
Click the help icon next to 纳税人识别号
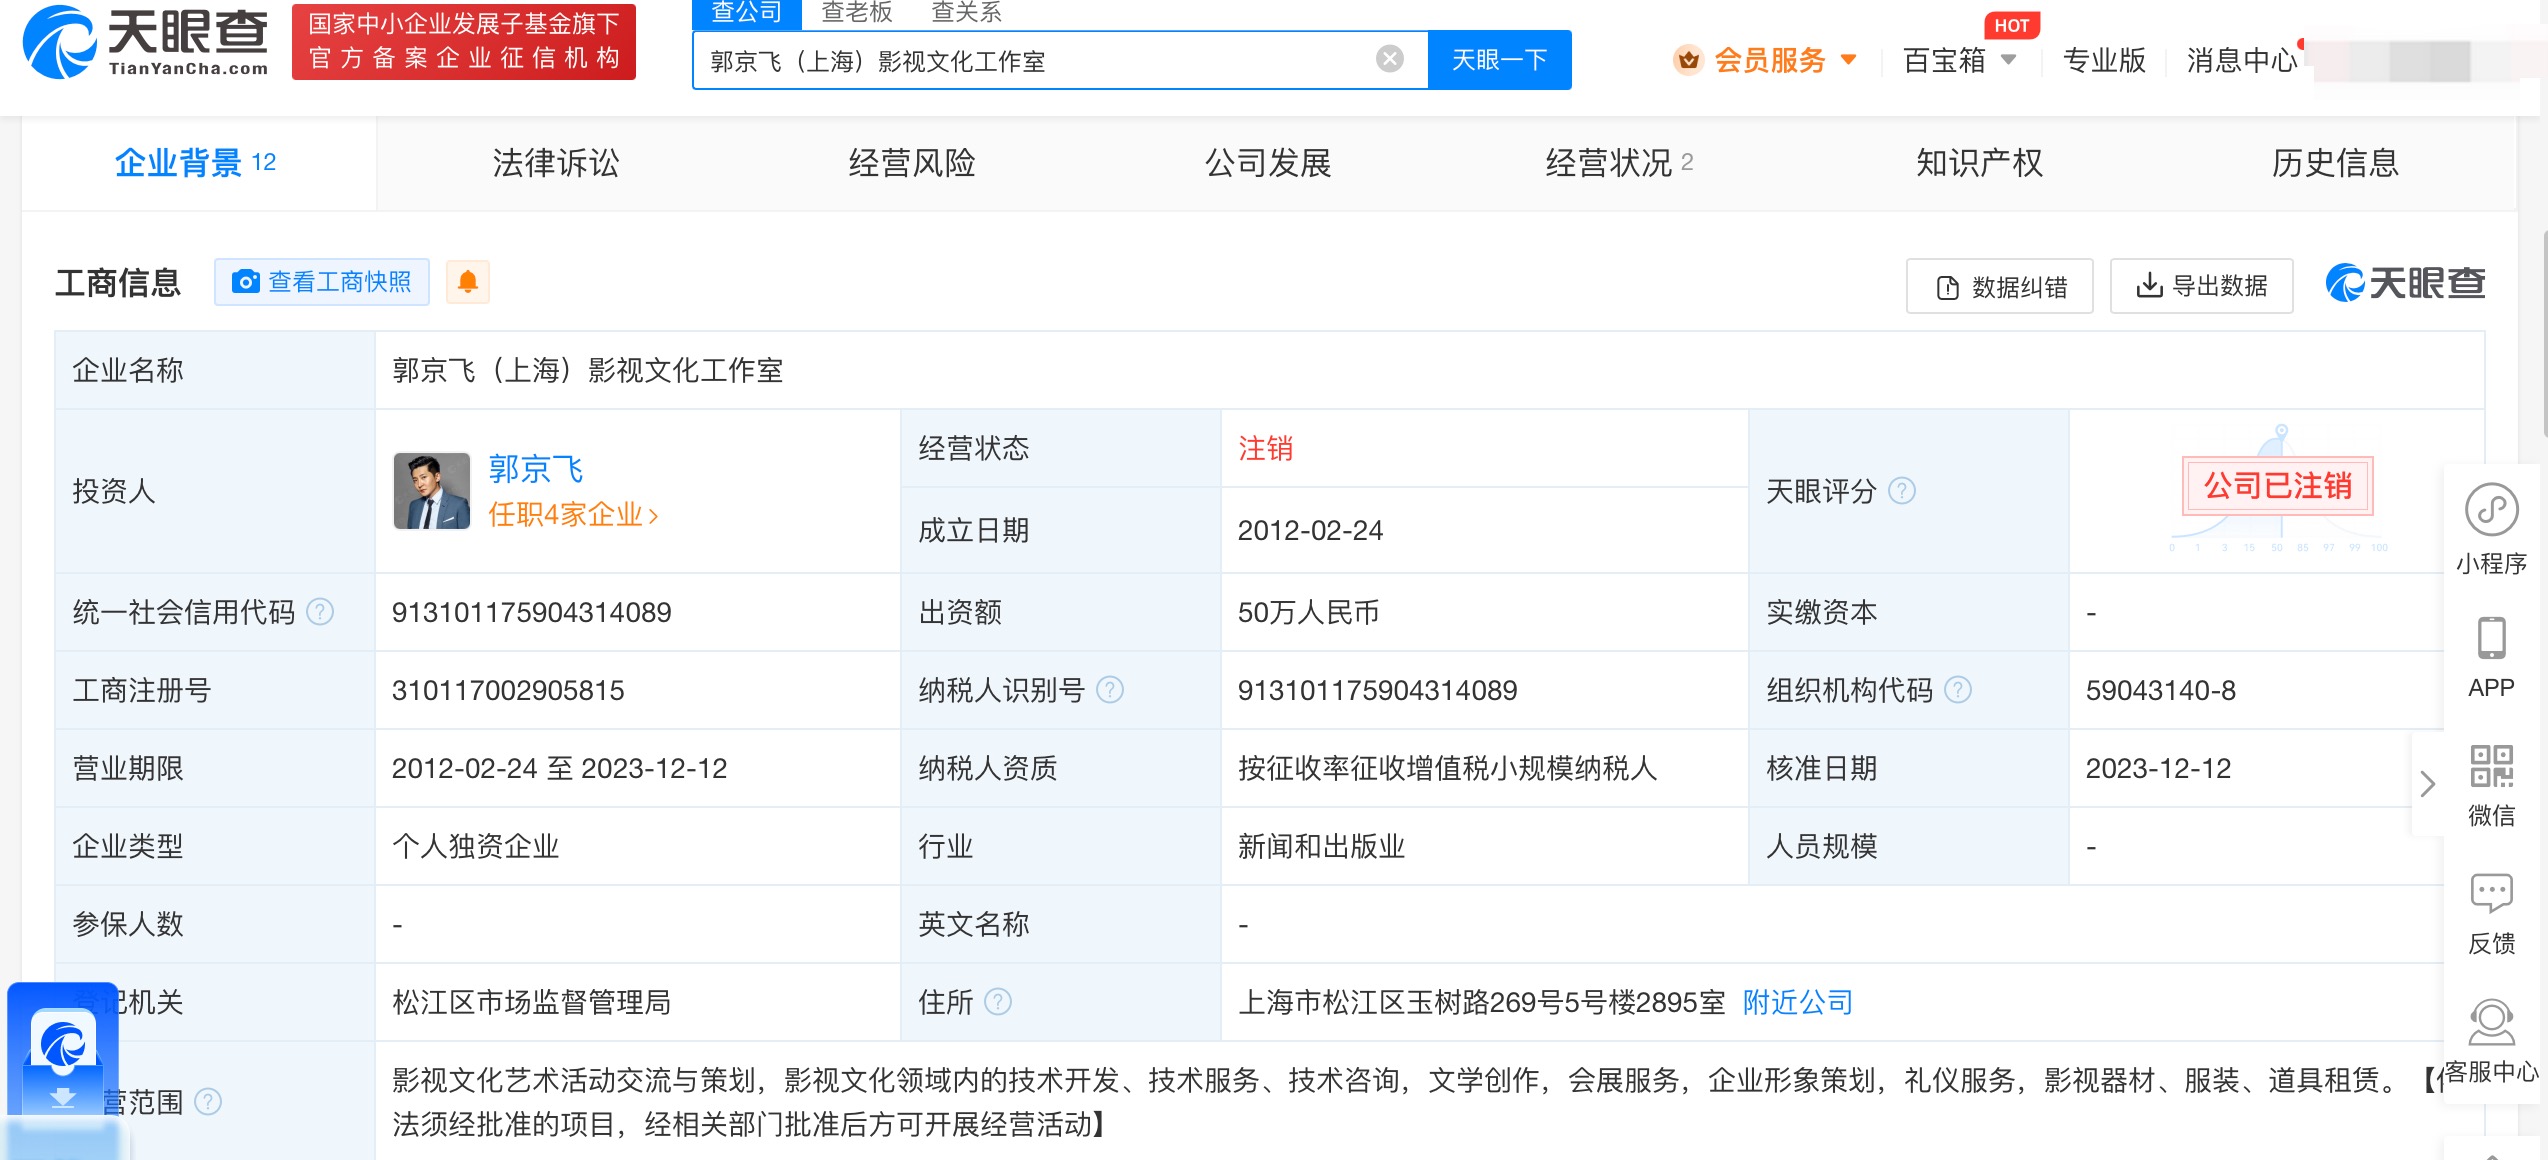click(1110, 690)
